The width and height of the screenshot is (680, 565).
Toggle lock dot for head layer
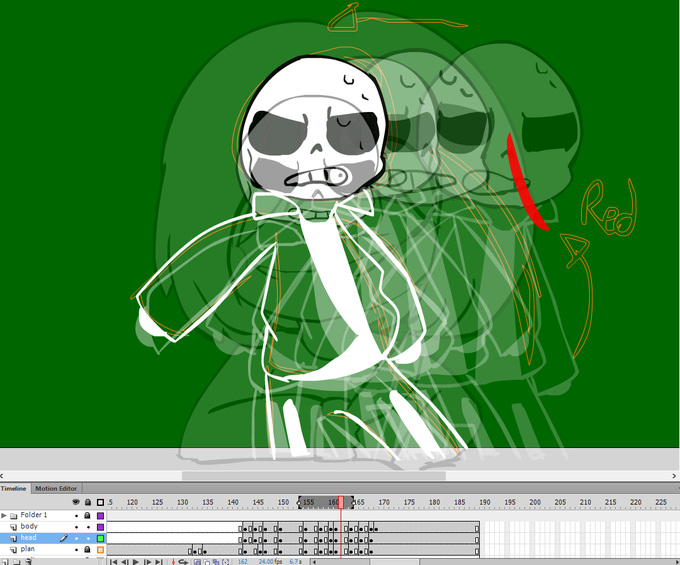(x=88, y=538)
